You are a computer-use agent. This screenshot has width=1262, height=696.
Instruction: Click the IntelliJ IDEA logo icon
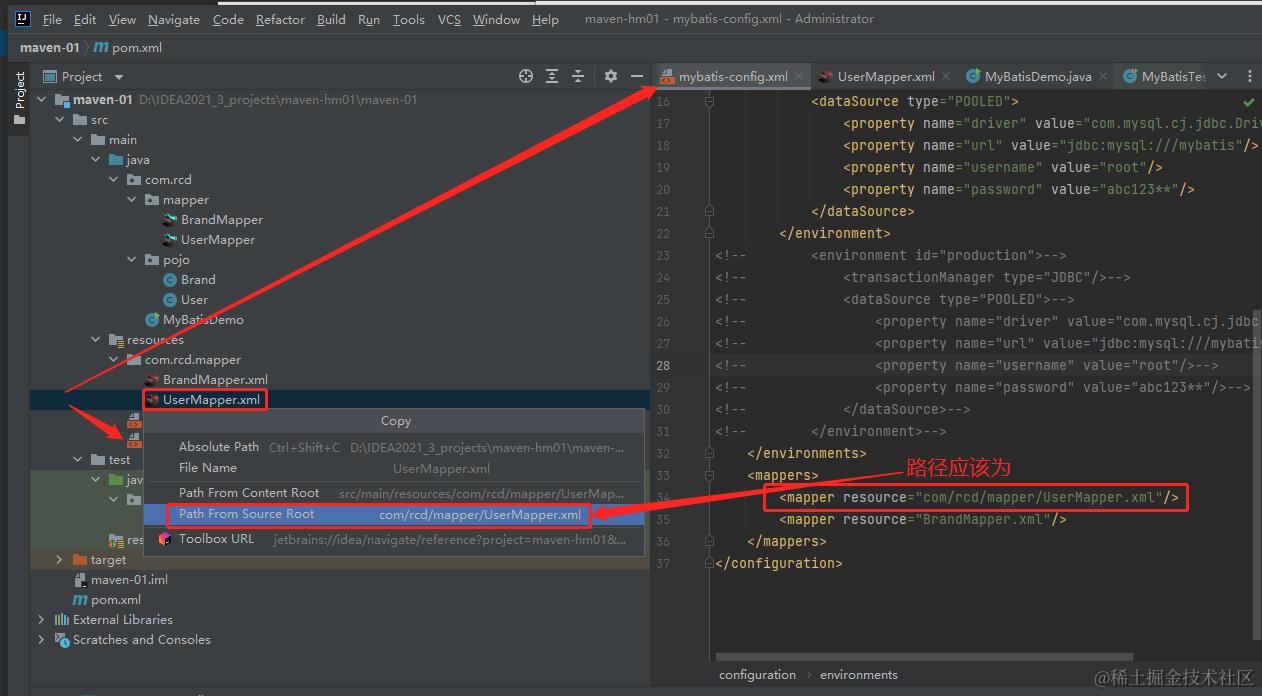pyautogui.click(x=22, y=19)
